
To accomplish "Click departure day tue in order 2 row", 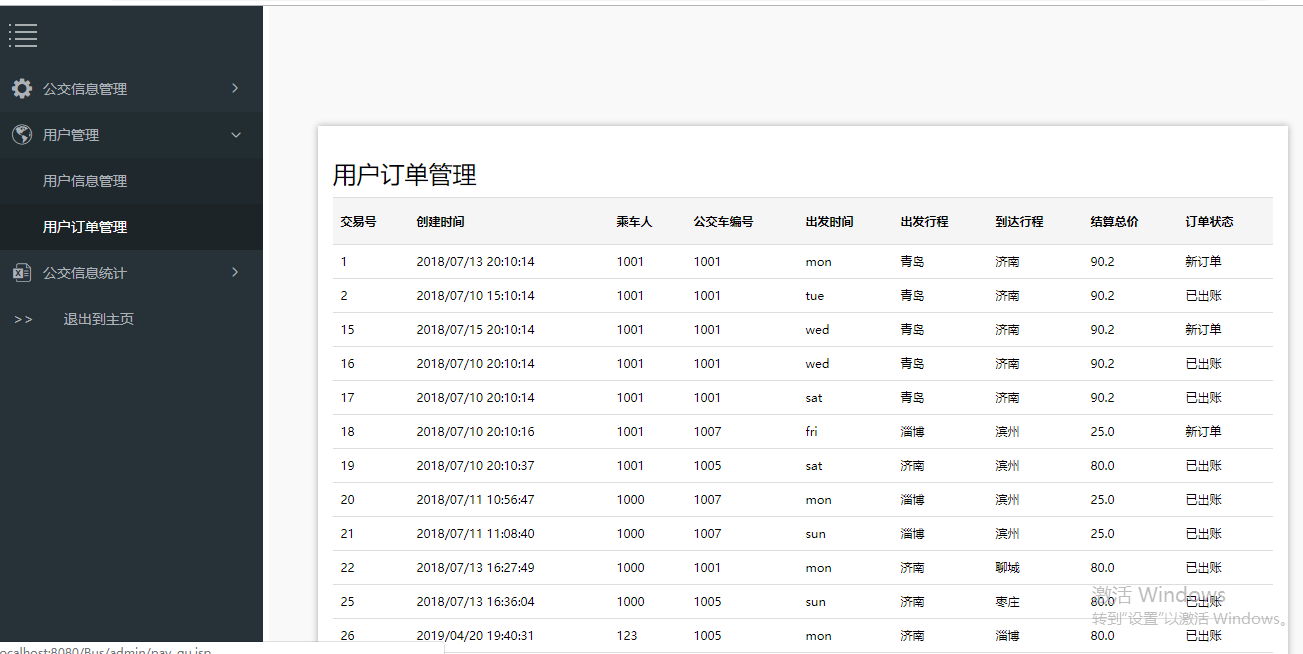I will click(x=814, y=296).
